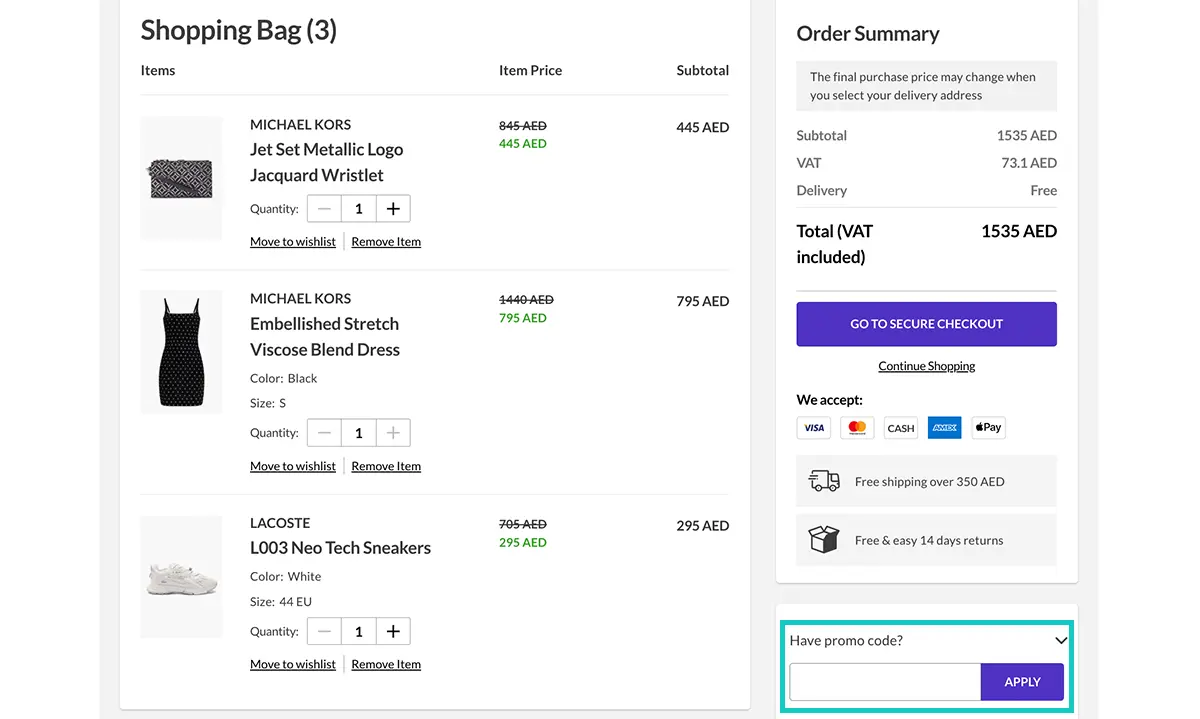Click the Visa payment icon

click(814, 428)
